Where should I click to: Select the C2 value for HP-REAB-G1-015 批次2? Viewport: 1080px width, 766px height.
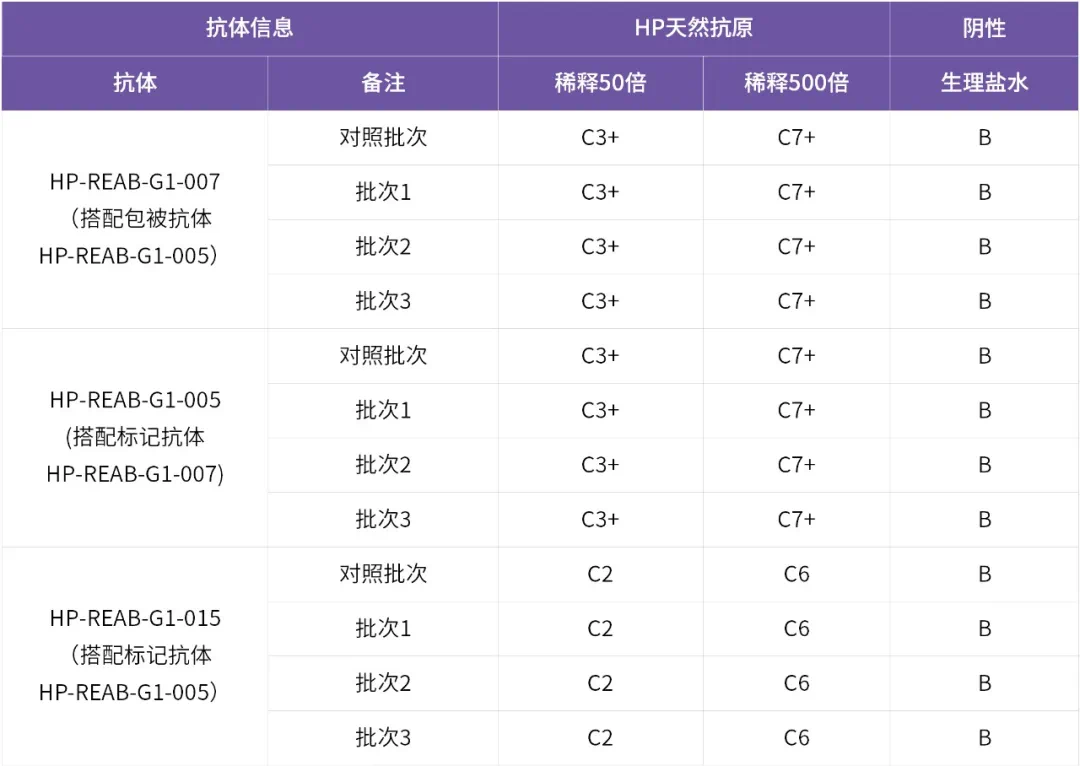pyautogui.click(x=600, y=683)
